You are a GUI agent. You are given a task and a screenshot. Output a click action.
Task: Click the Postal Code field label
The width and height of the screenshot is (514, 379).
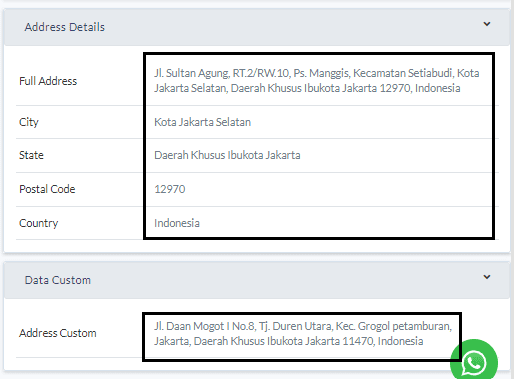pyautogui.click(x=47, y=189)
